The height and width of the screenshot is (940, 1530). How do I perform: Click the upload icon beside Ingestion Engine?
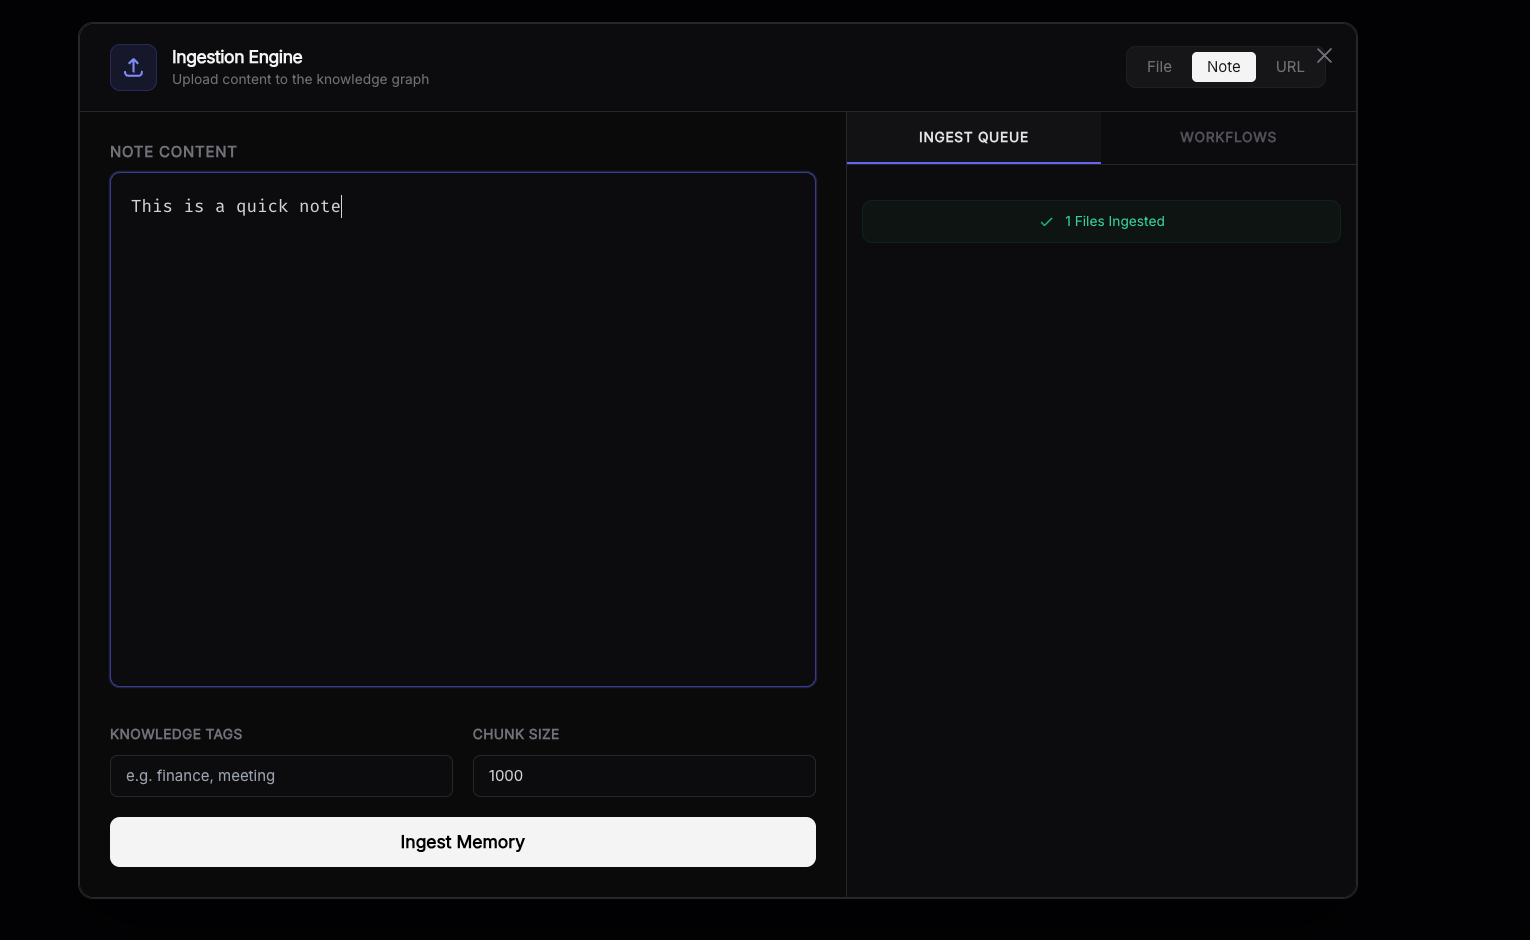coord(133,68)
